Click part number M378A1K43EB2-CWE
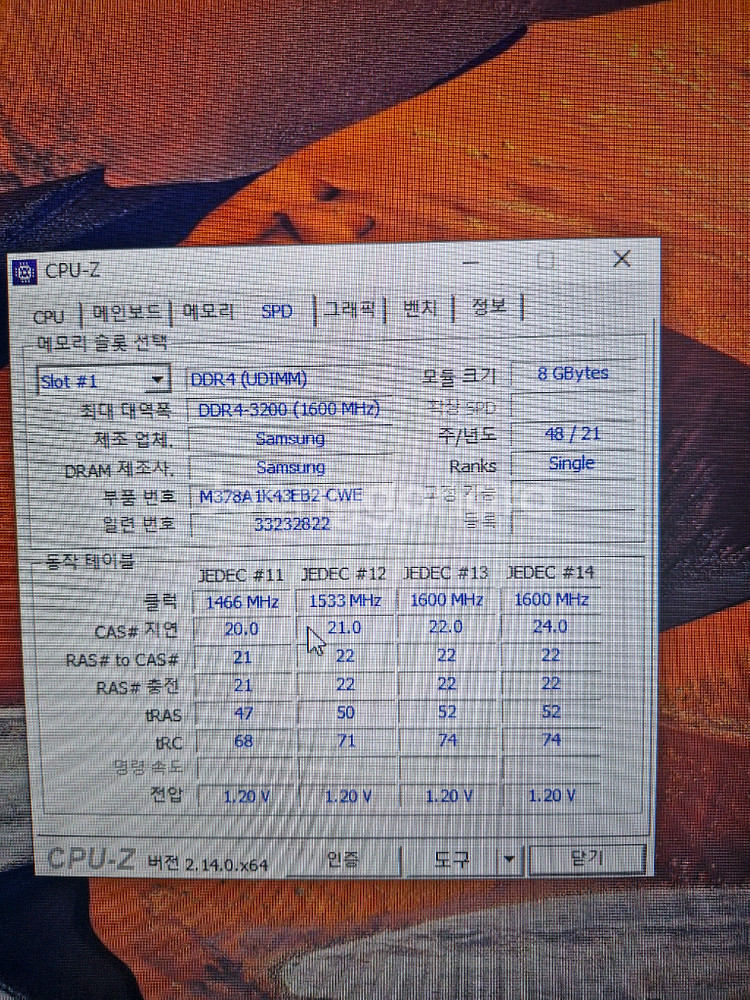Image resolution: width=750 pixels, height=1000 pixels. click(281, 496)
